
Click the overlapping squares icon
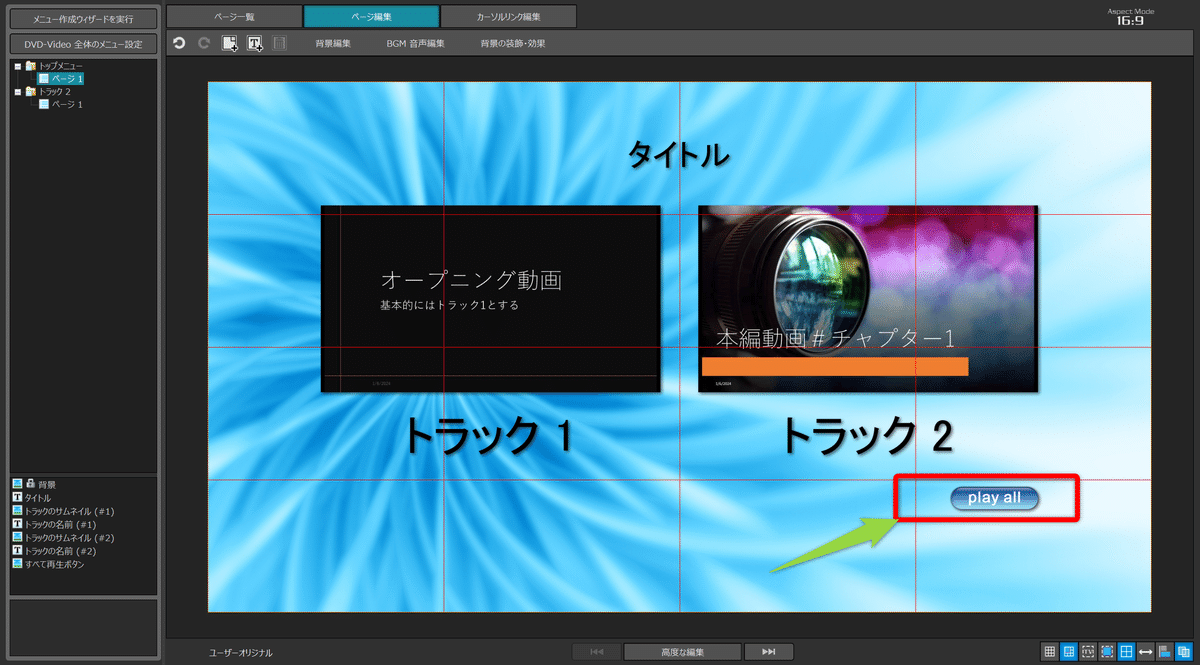(x=1185, y=652)
